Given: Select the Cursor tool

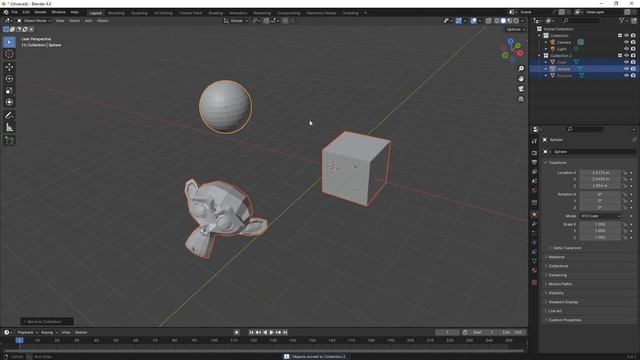Looking at the screenshot, I should 9,54.
